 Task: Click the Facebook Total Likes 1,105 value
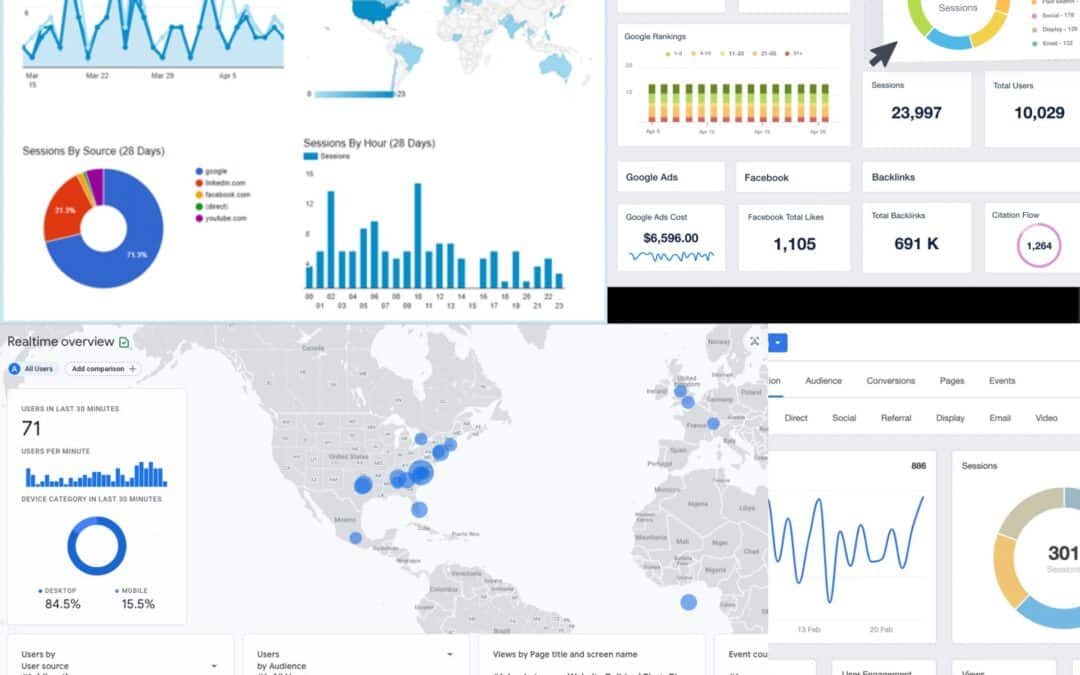pos(794,245)
